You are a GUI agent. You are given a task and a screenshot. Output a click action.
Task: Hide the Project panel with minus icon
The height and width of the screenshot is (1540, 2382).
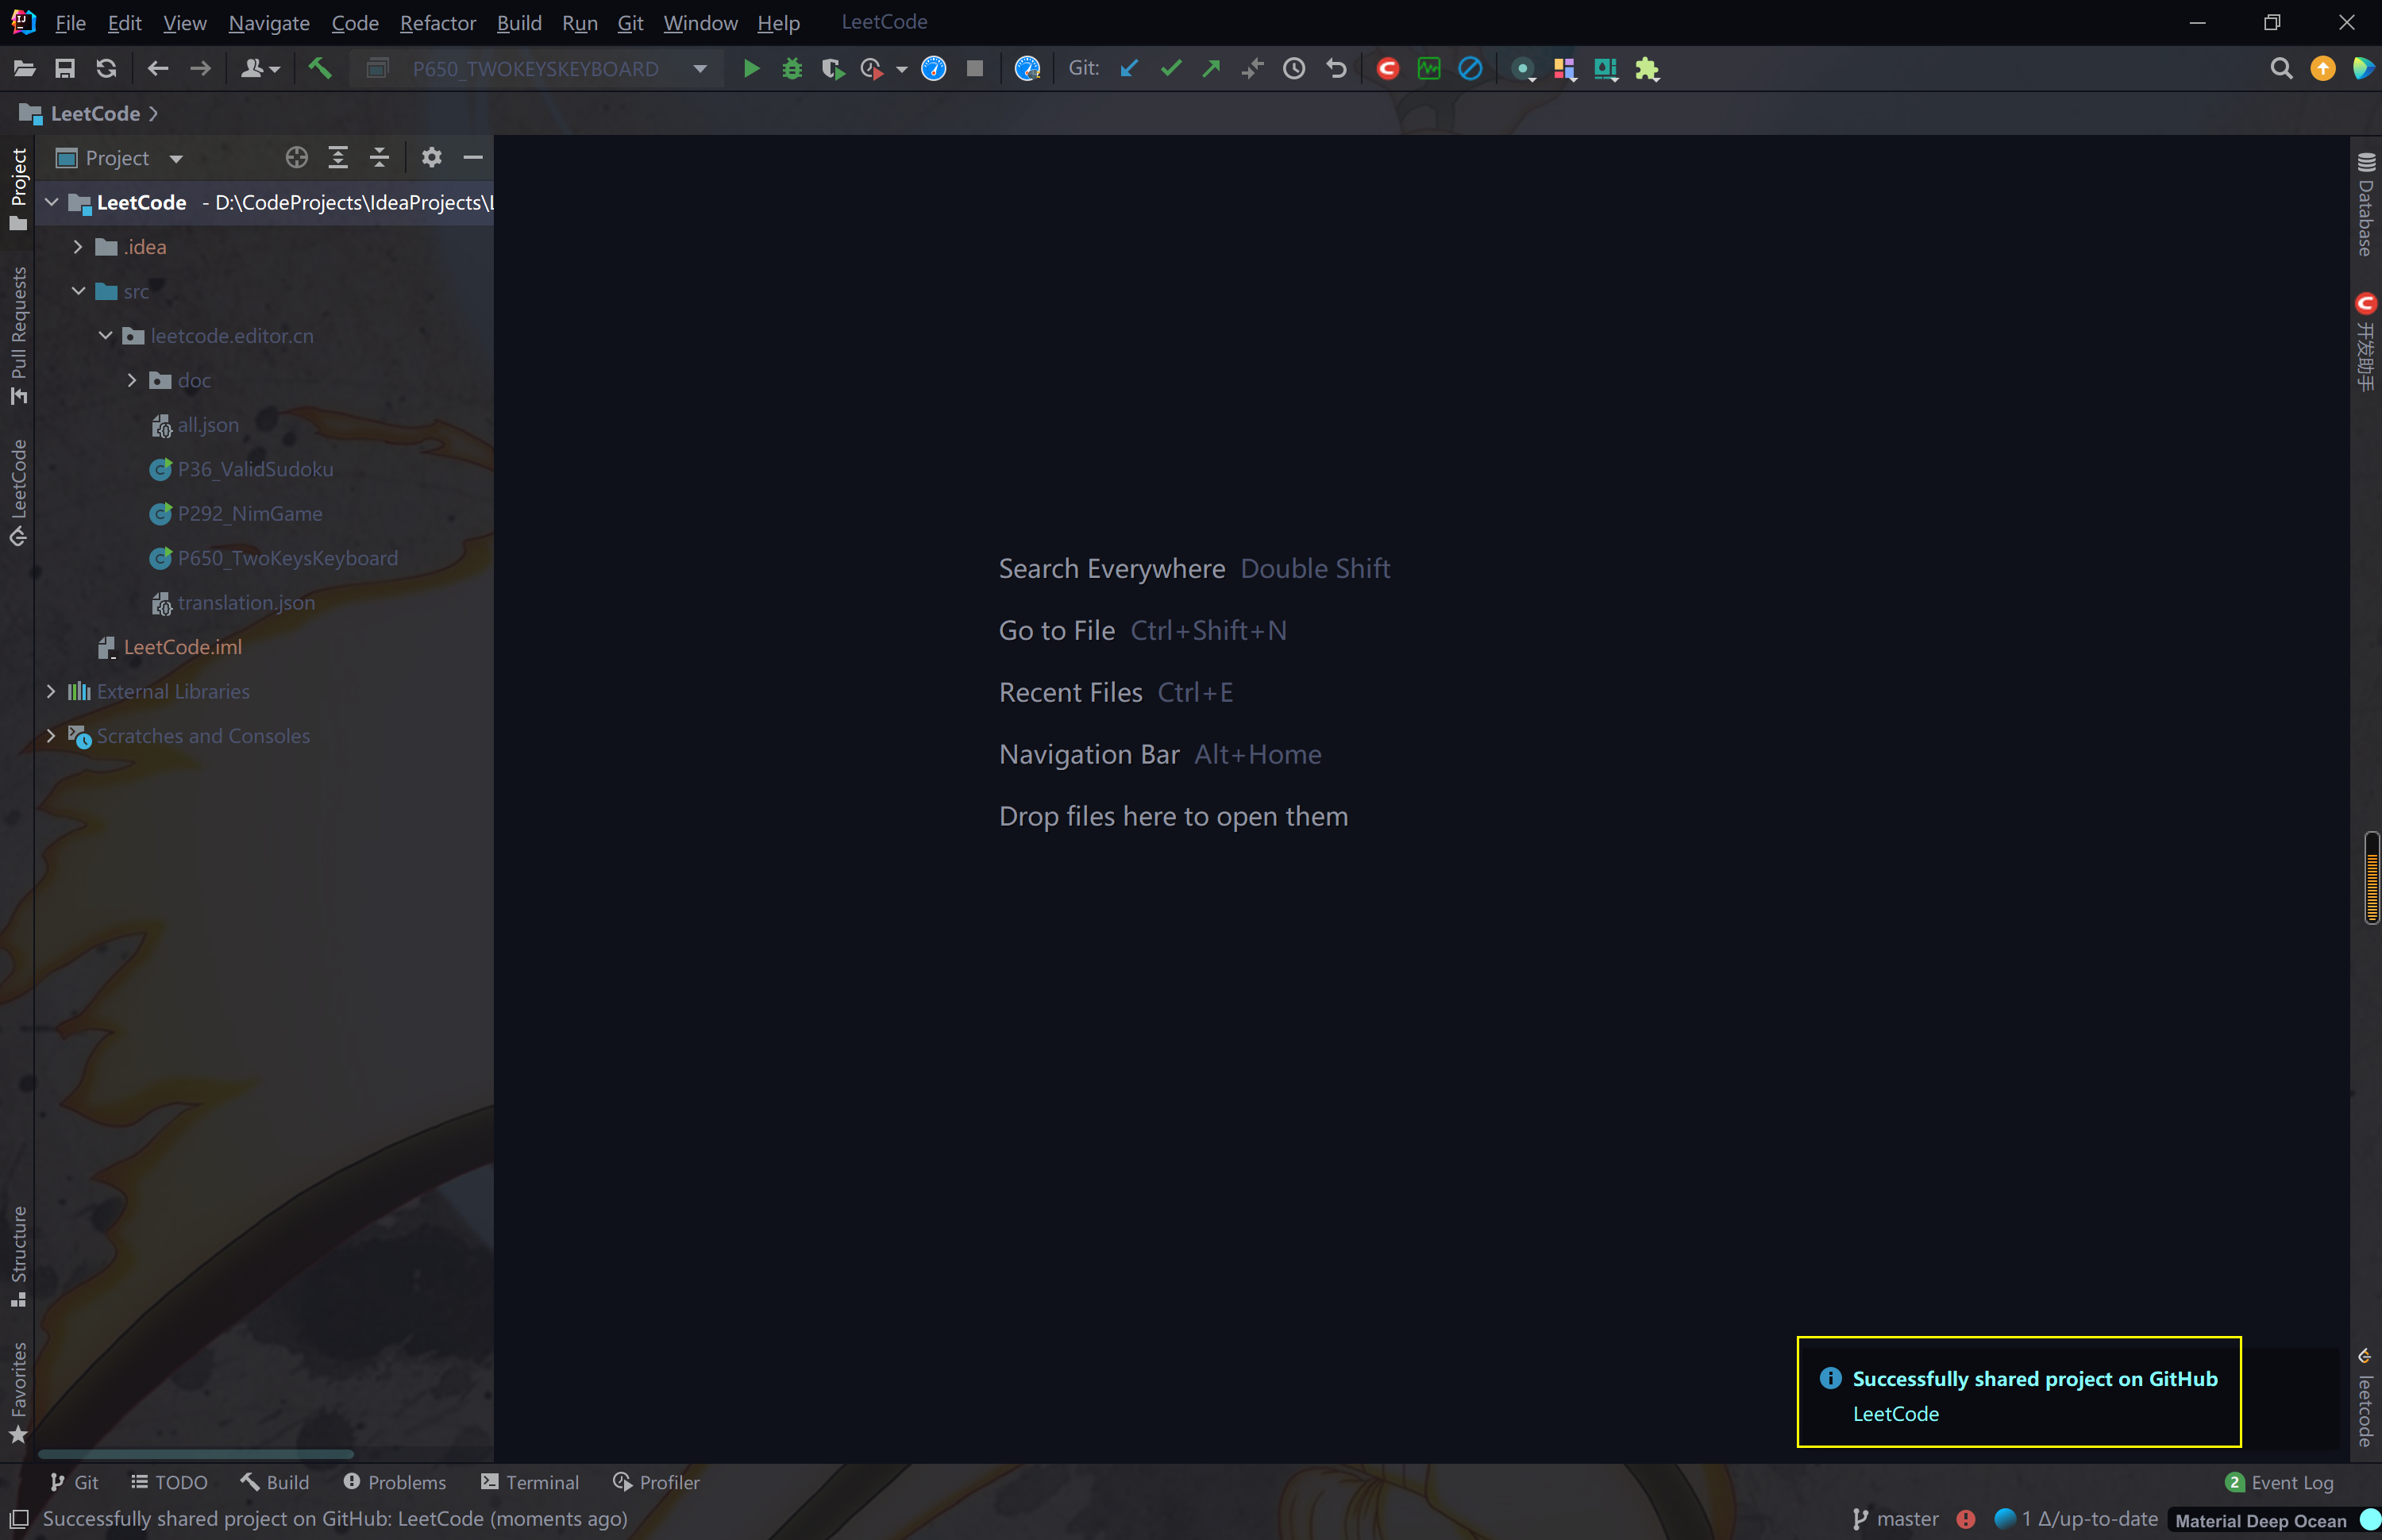tap(473, 158)
